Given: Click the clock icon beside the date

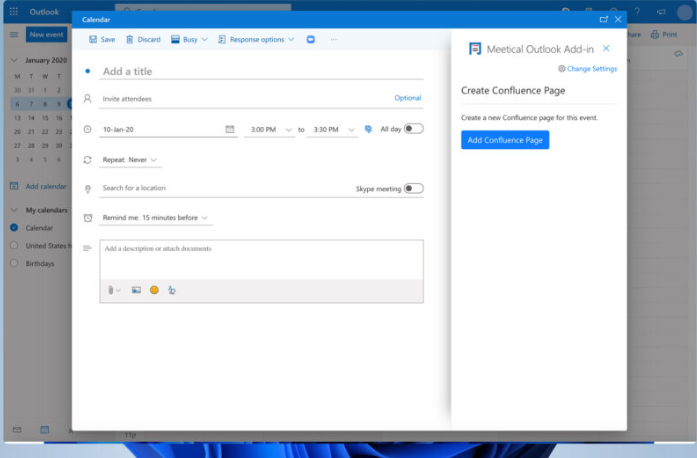Looking at the screenshot, I should click(88, 129).
